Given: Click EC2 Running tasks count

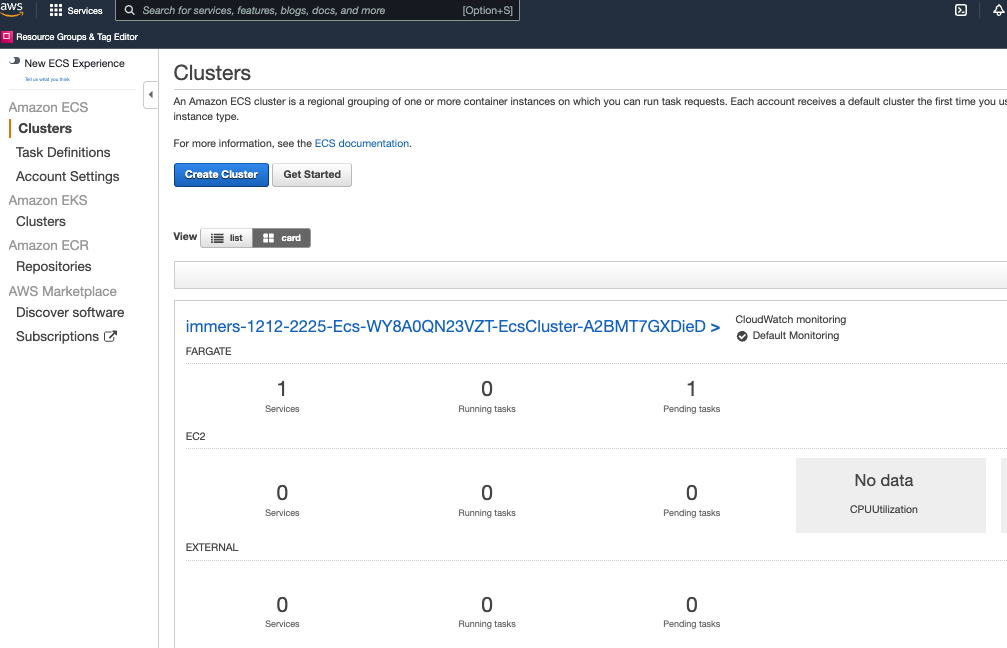Looking at the screenshot, I should 487,493.
